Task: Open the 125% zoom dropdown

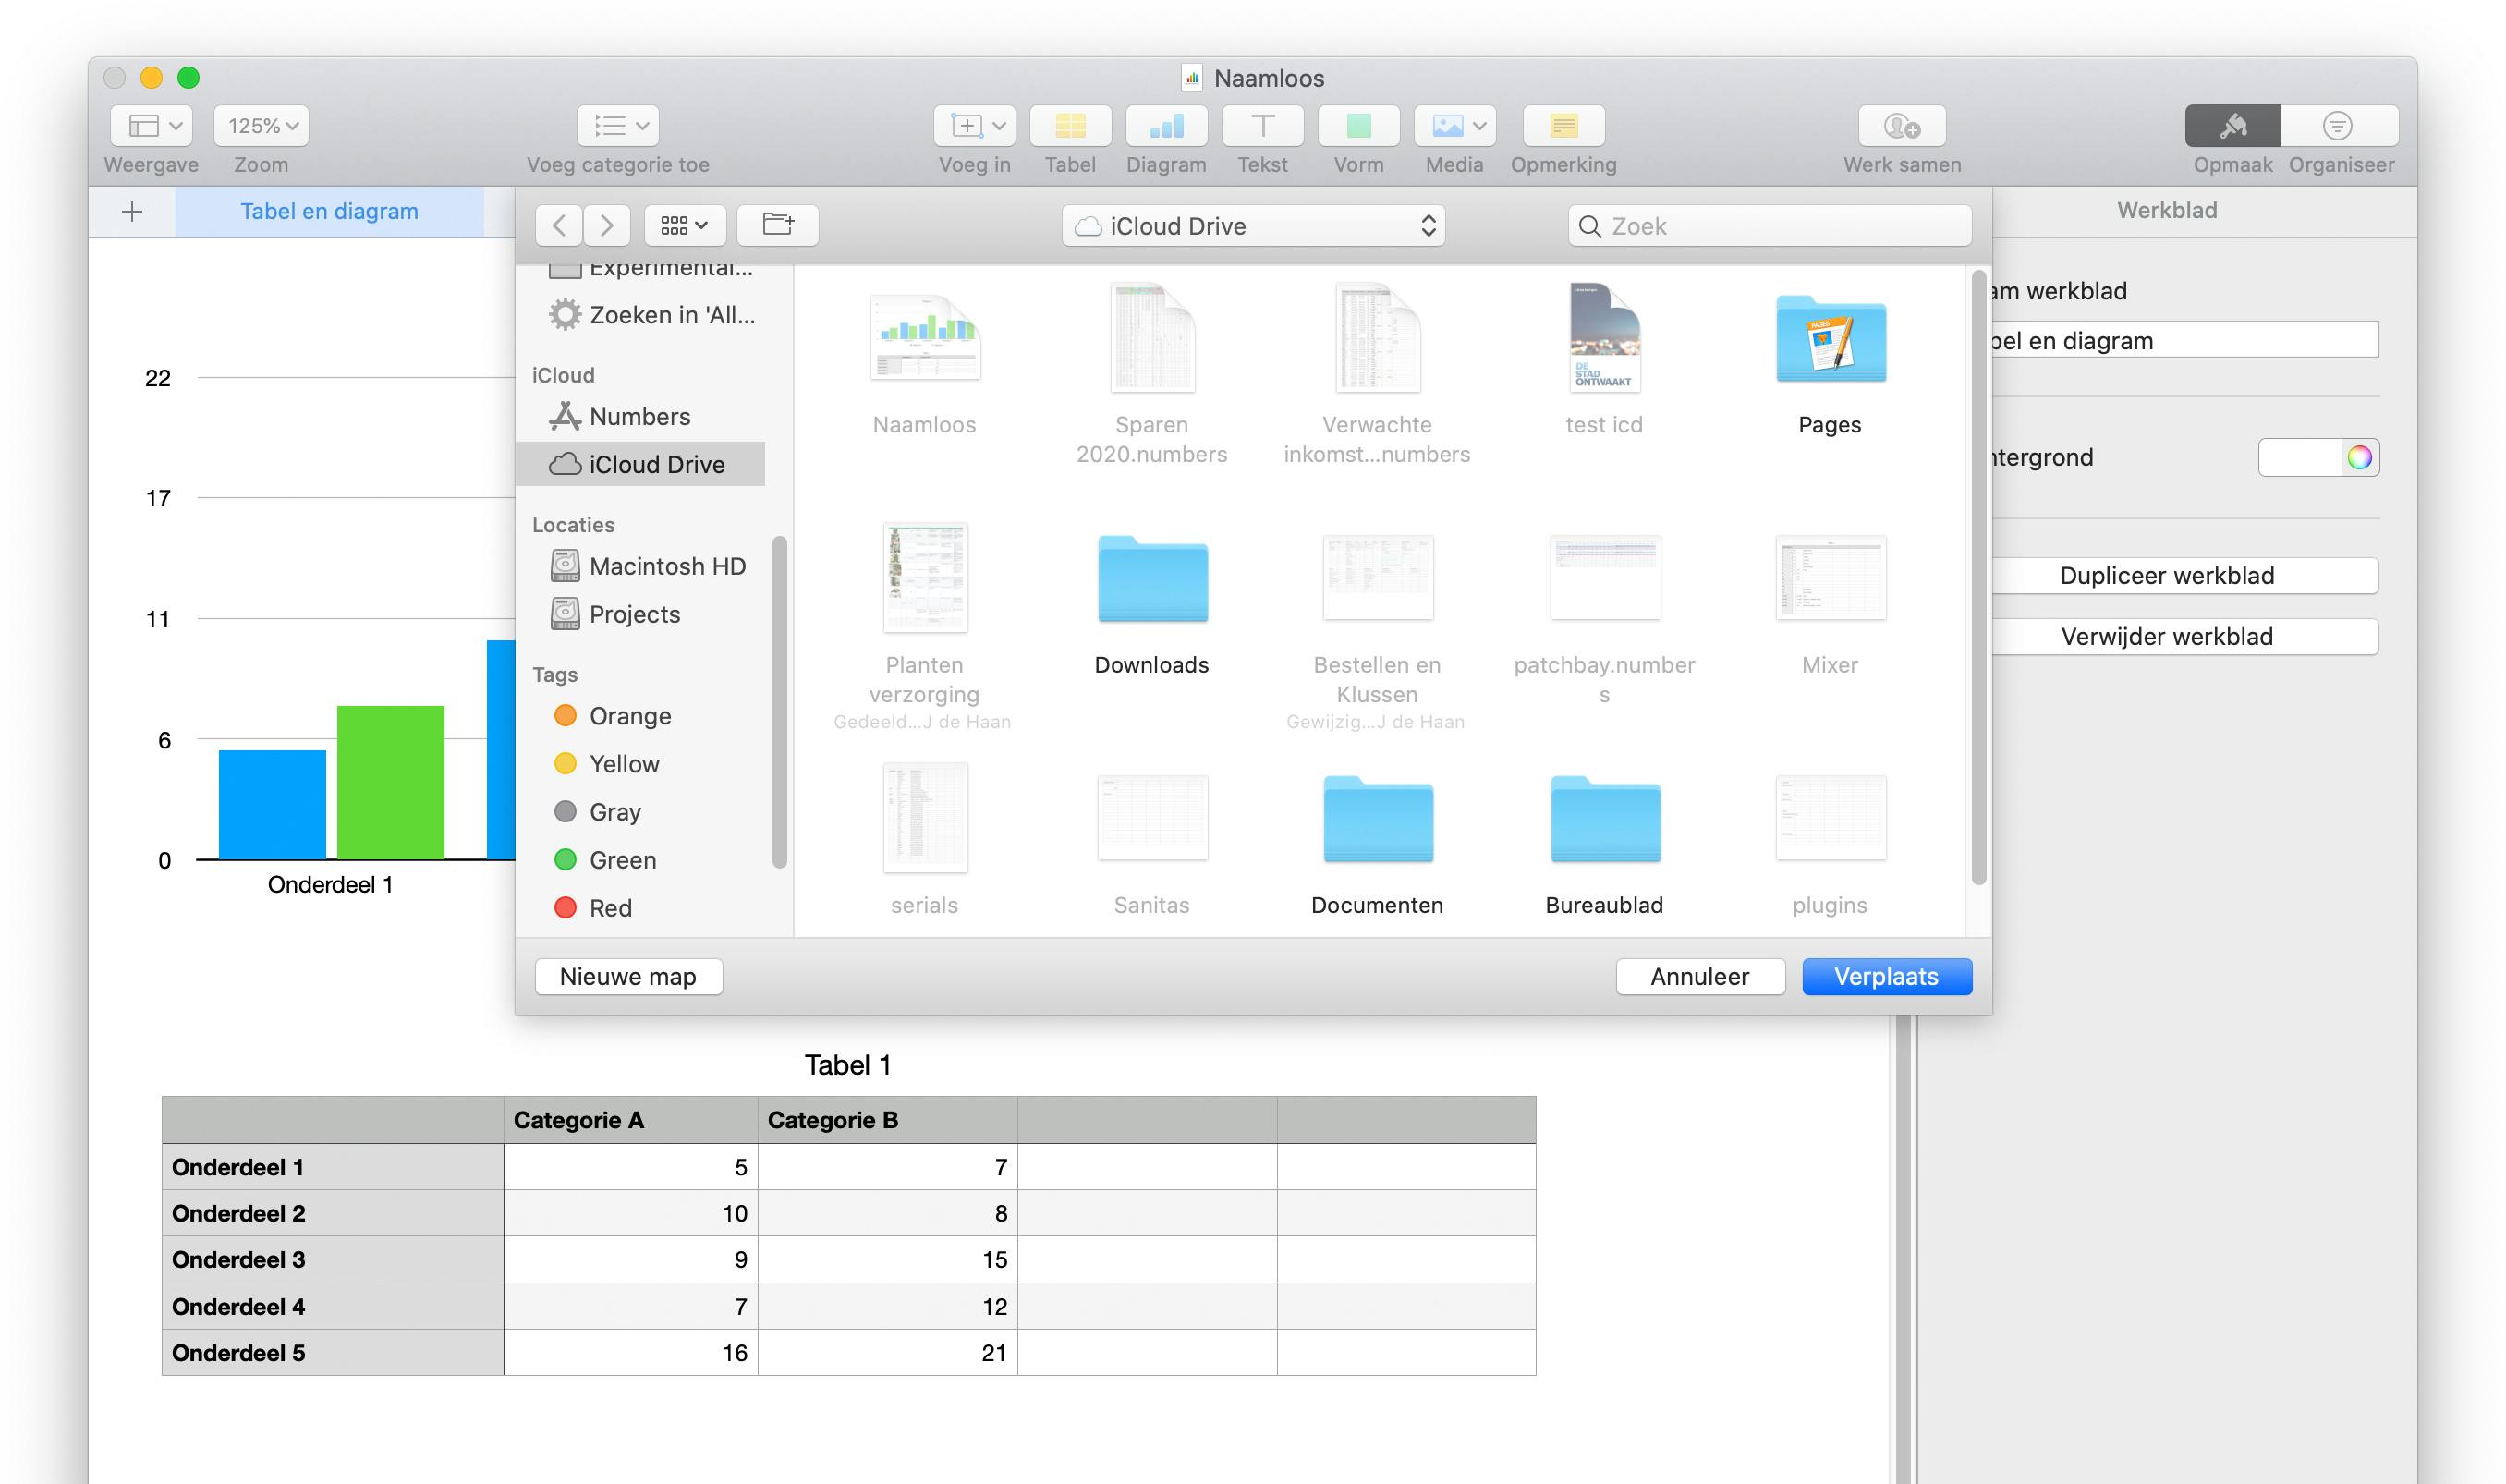Action: [x=261, y=126]
